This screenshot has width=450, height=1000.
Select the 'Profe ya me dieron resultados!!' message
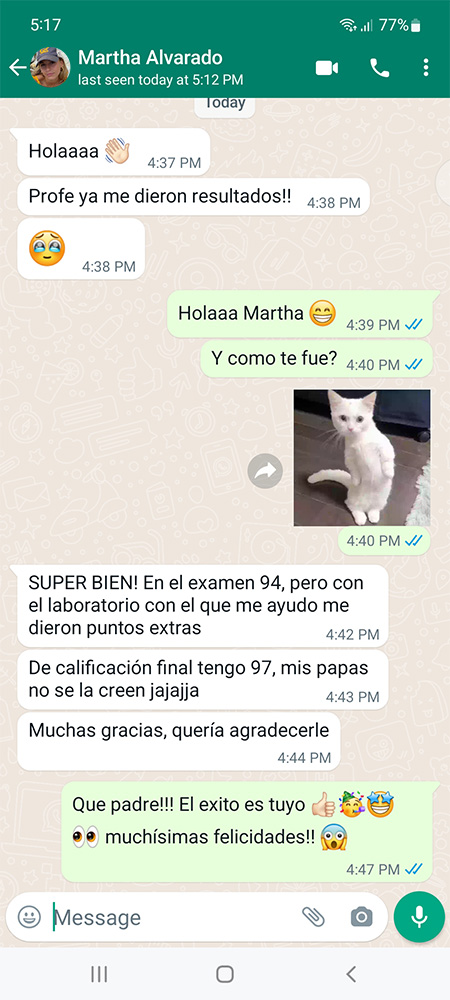(x=194, y=196)
